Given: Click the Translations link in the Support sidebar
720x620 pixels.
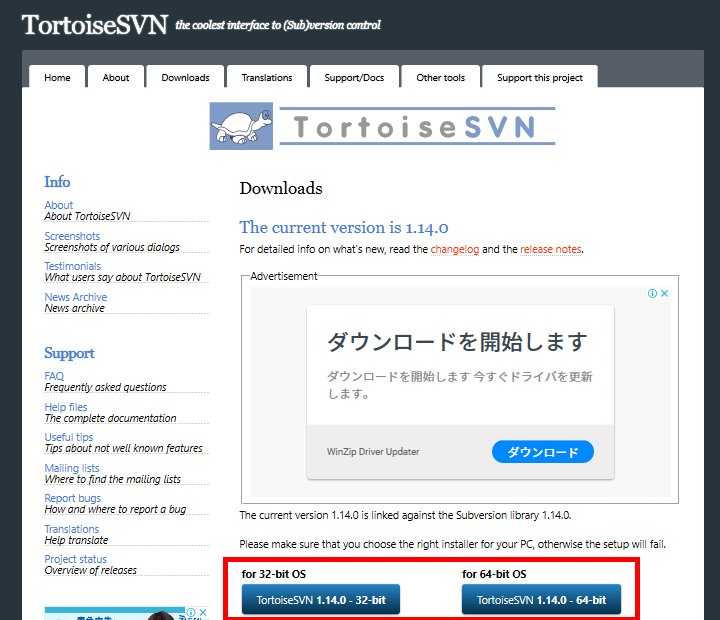Looking at the screenshot, I should tap(72, 529).
